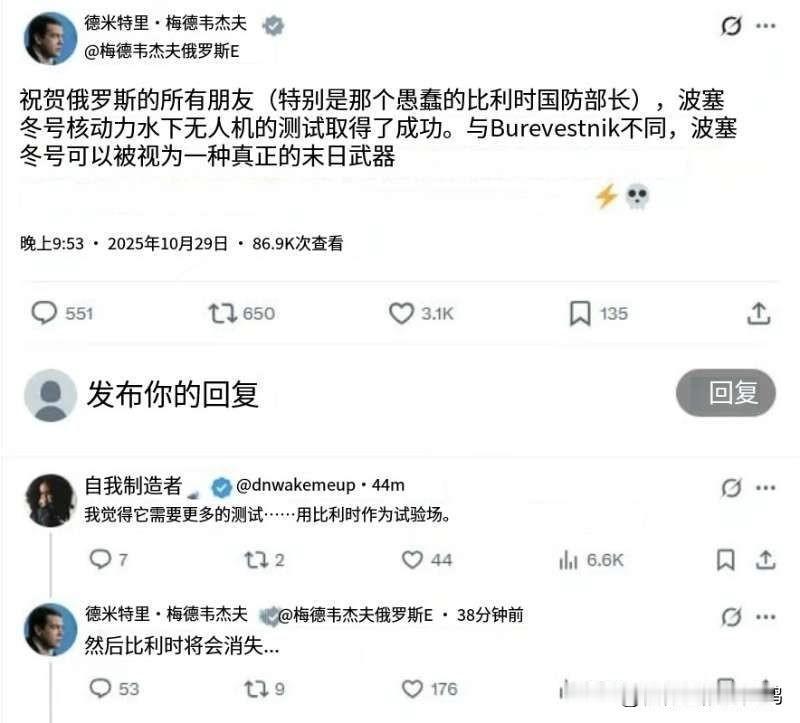Viewport: 800px width, 723px height.
Task: Click the grey 回复 button
Action: (726, 392)
